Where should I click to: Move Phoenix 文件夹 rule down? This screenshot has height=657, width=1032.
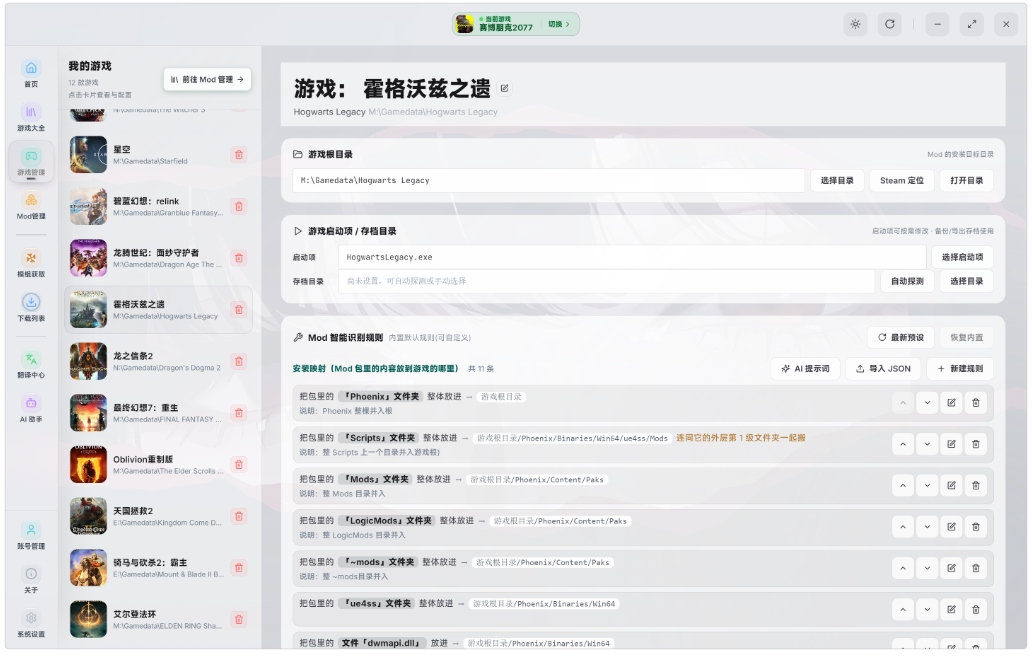[927, 403]
